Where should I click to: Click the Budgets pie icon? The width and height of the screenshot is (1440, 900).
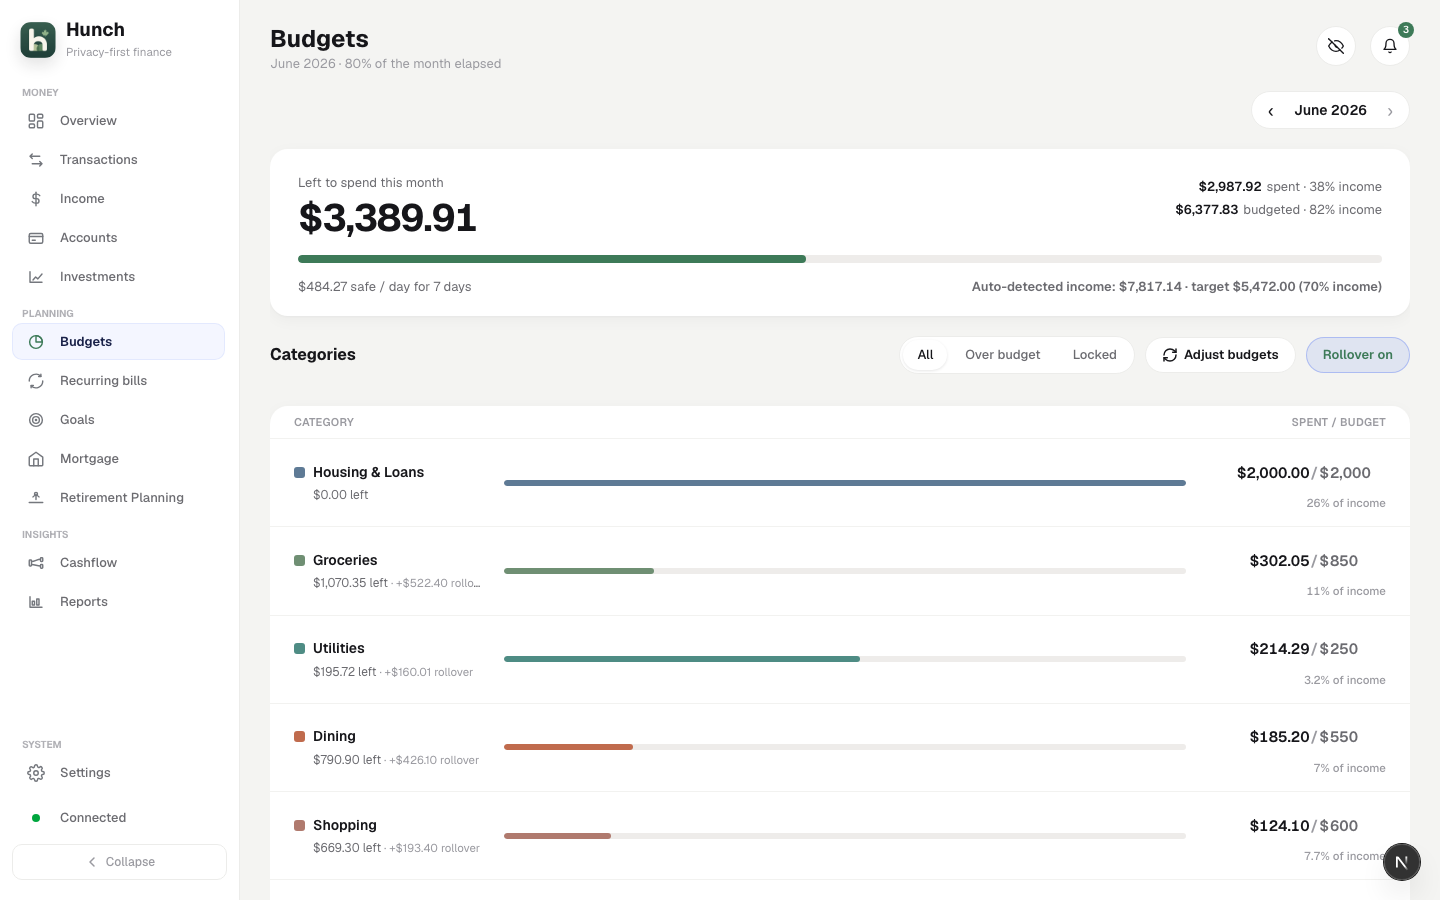[x=36, y=342]
